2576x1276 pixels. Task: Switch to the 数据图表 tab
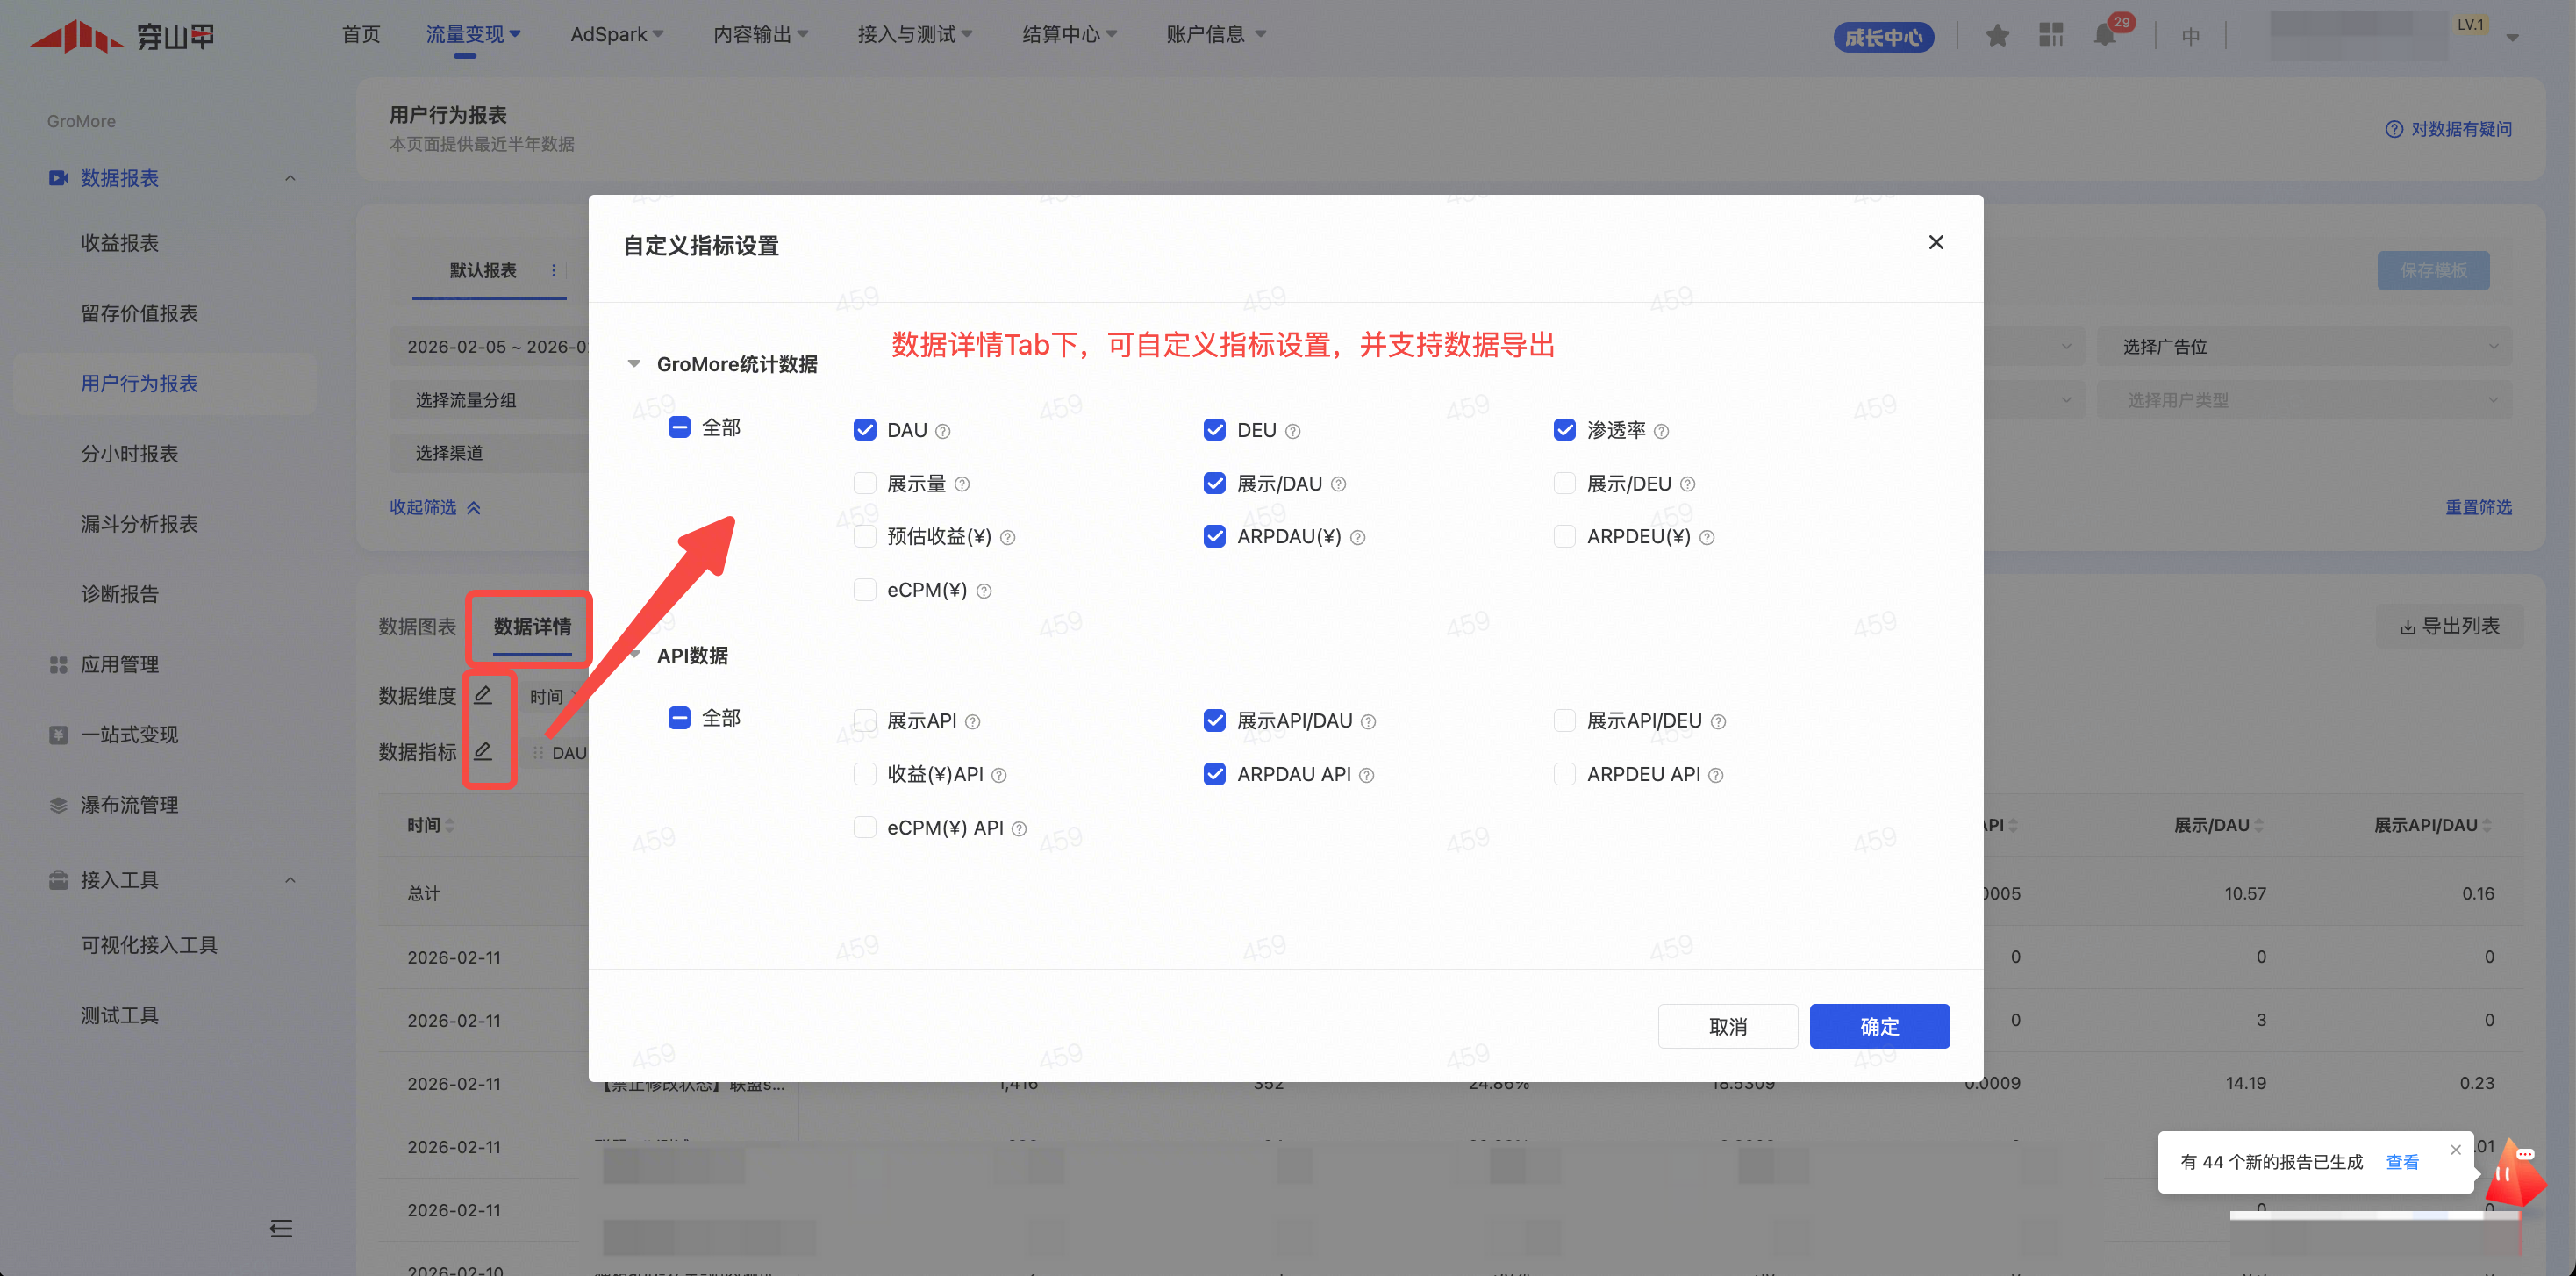417,627
